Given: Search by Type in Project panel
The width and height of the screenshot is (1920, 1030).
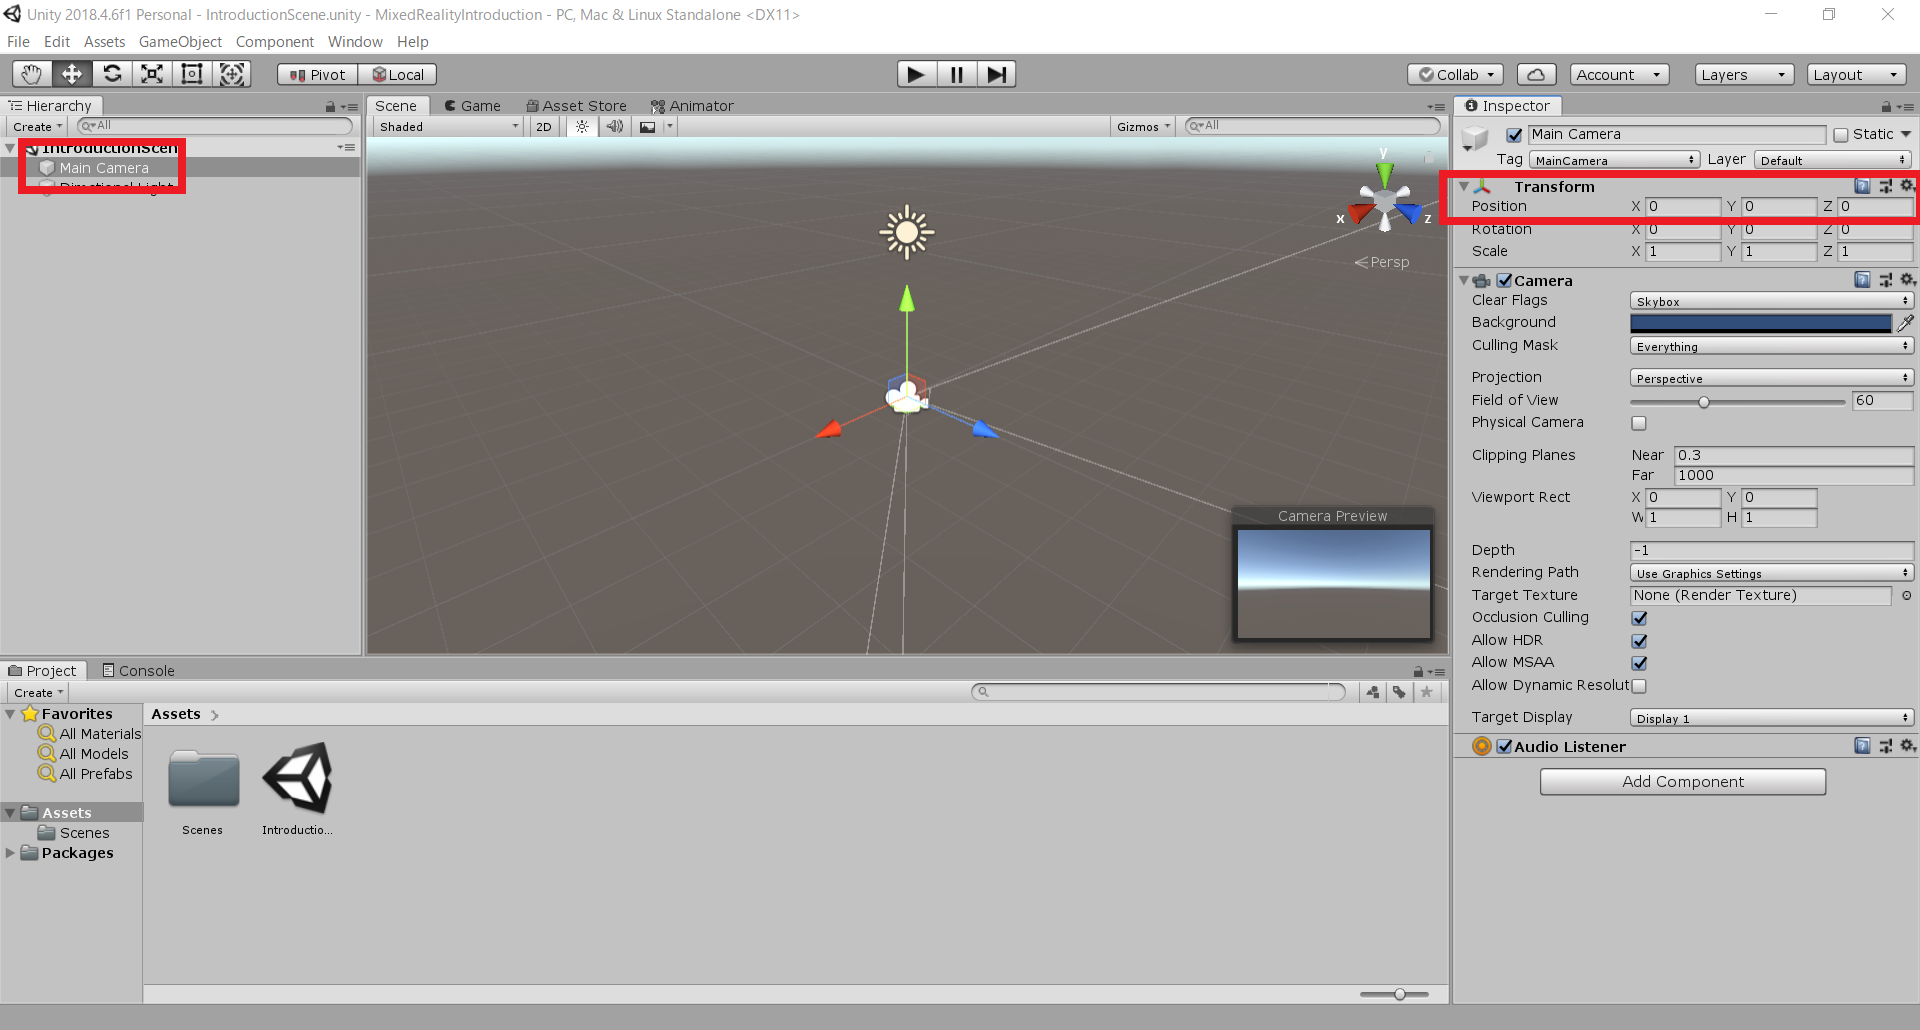Looking at the screenshot, I should coord(1373,692).
